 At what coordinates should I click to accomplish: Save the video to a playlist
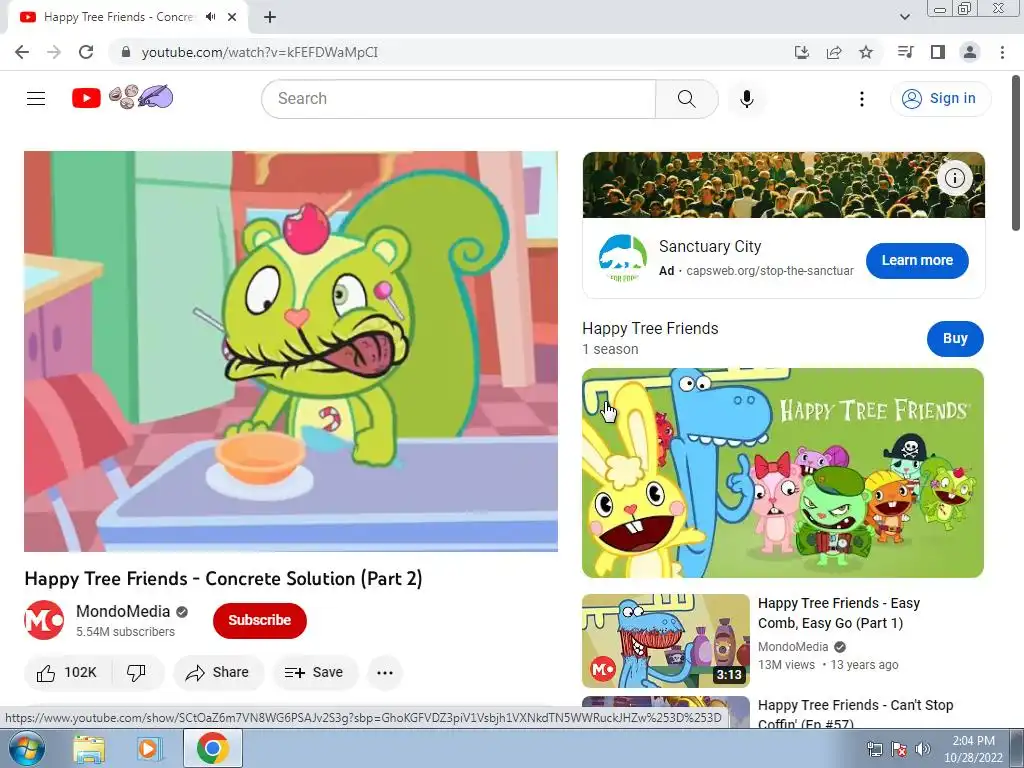315,673
